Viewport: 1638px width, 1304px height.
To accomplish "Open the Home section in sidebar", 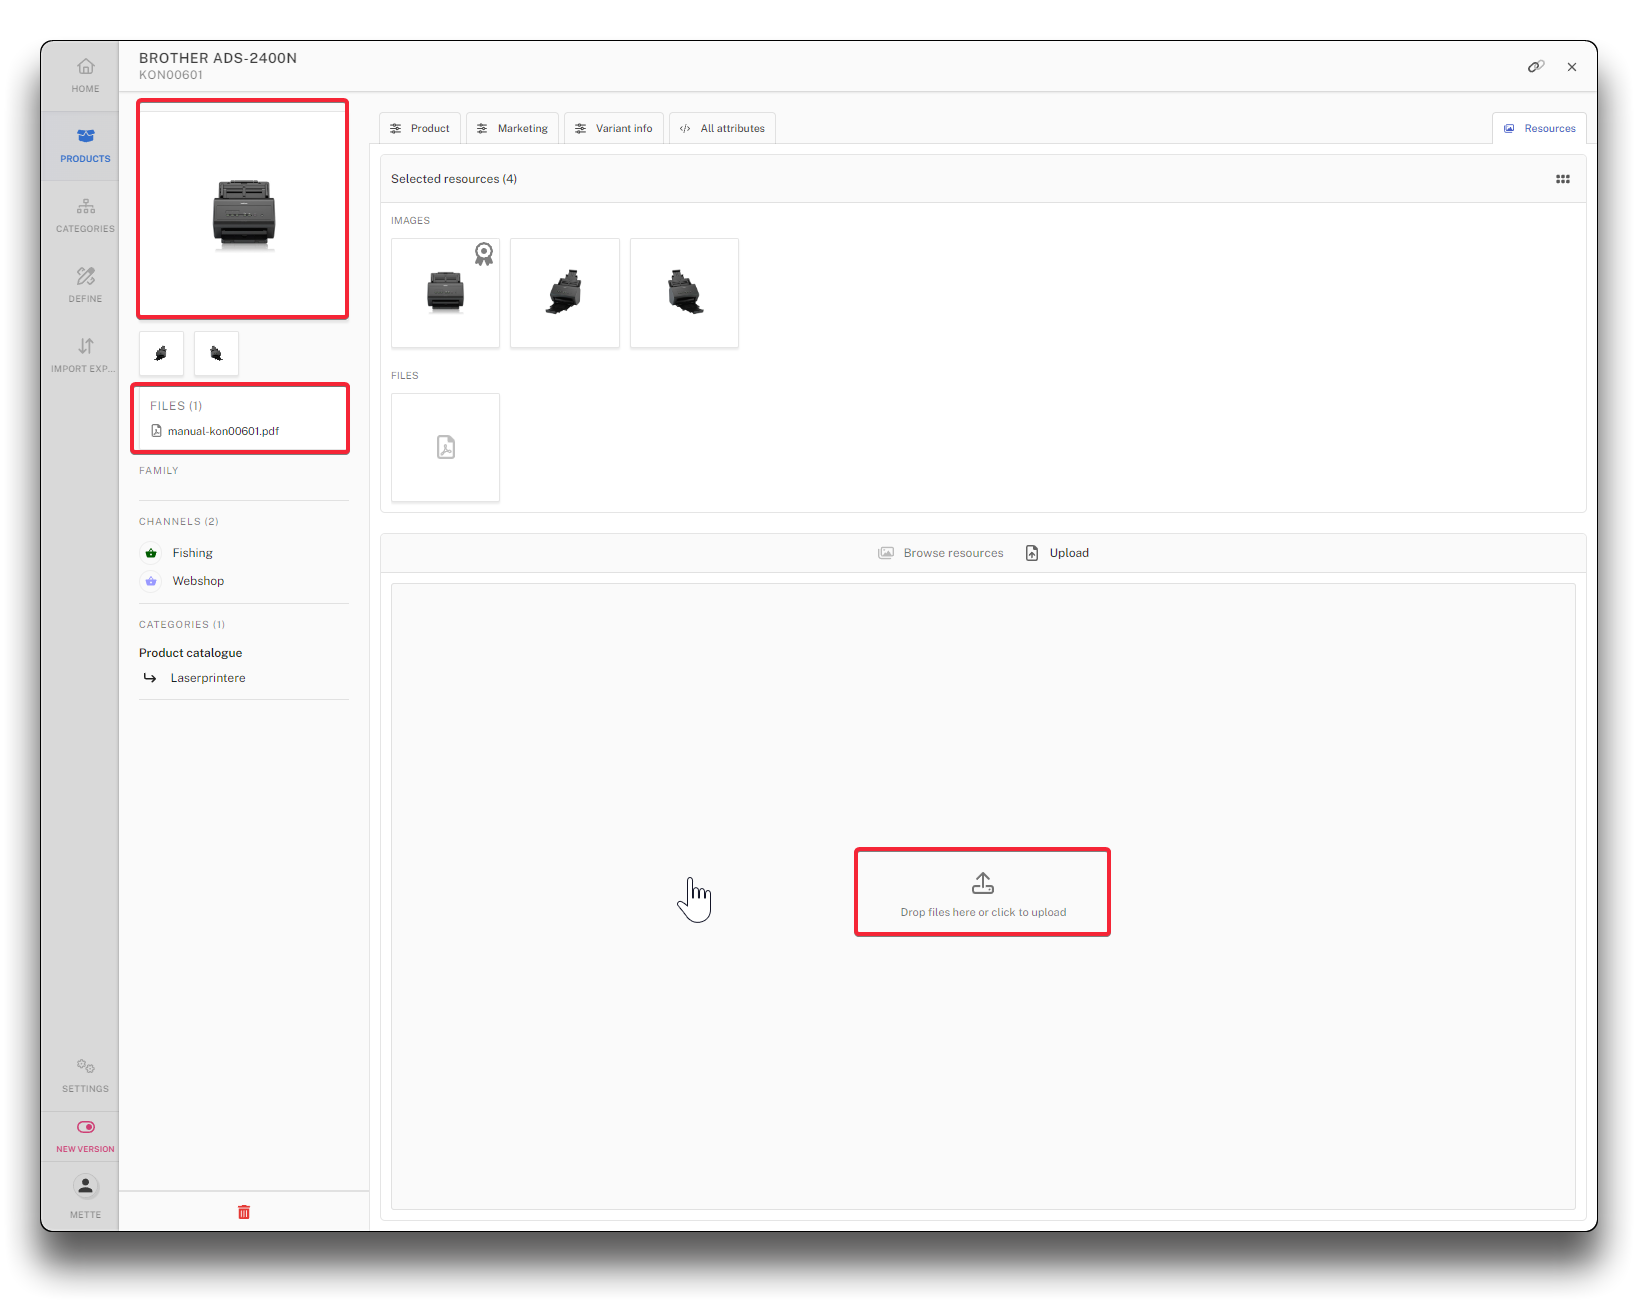I will coord(85,75).
